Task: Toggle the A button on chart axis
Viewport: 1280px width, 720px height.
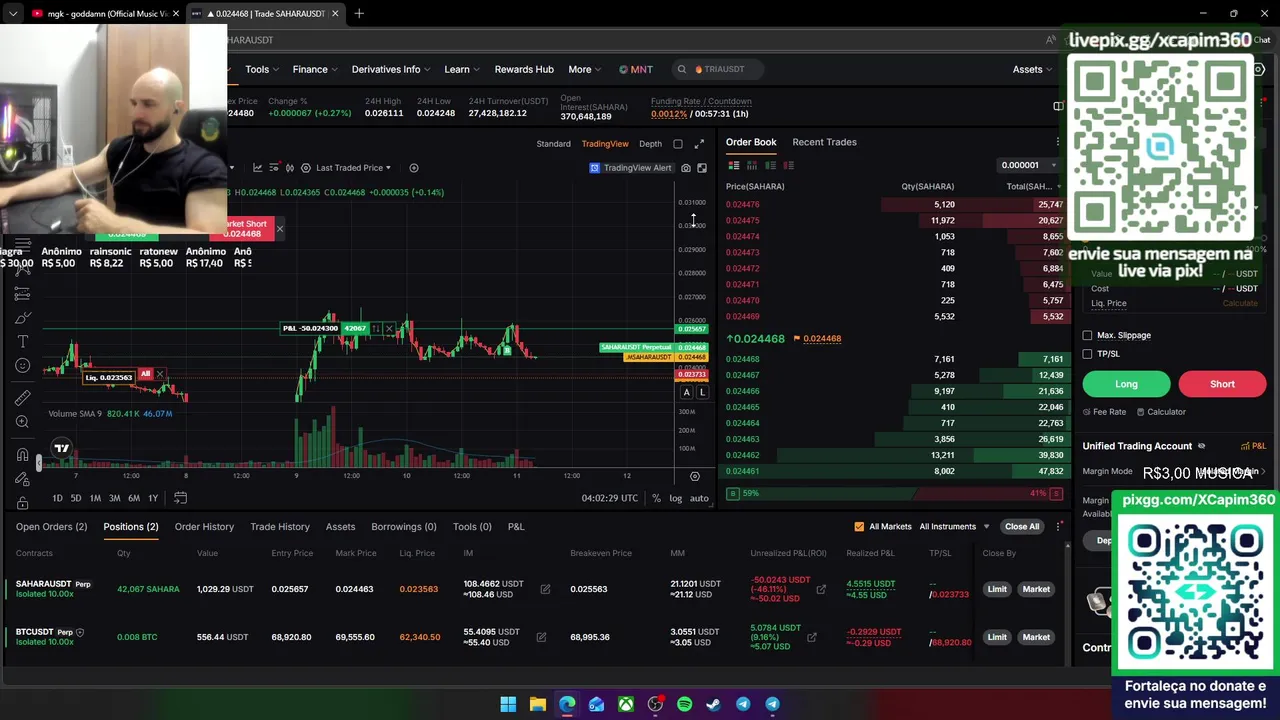Action: [686, 392]
